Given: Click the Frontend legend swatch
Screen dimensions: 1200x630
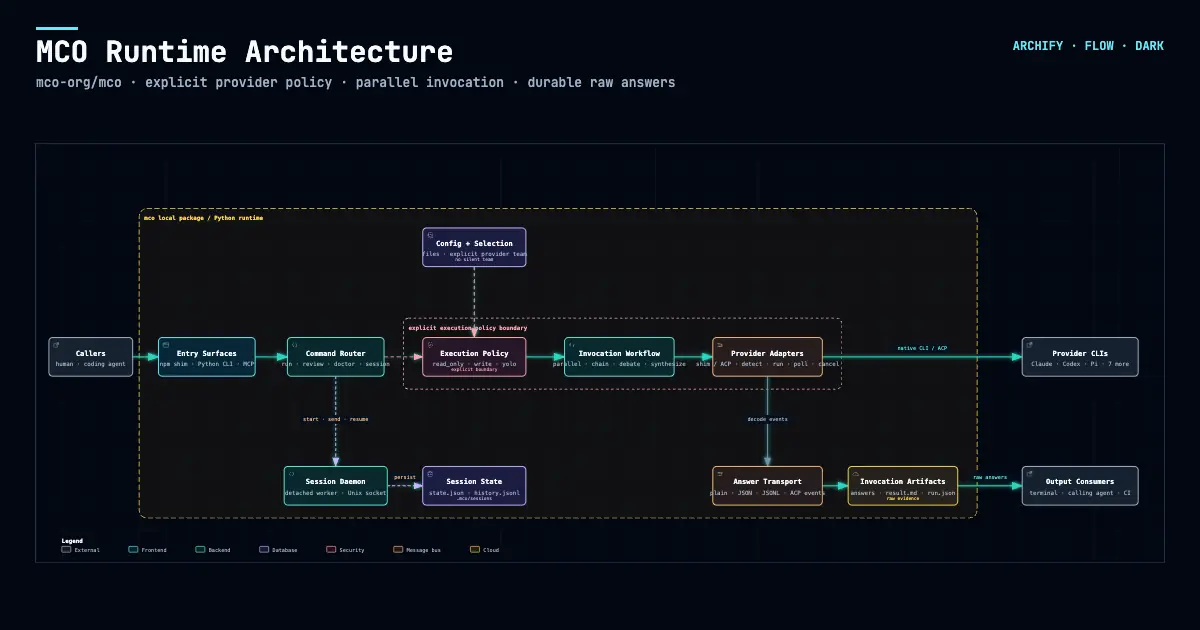Looking at the screenshot, I should coord(134,549).
